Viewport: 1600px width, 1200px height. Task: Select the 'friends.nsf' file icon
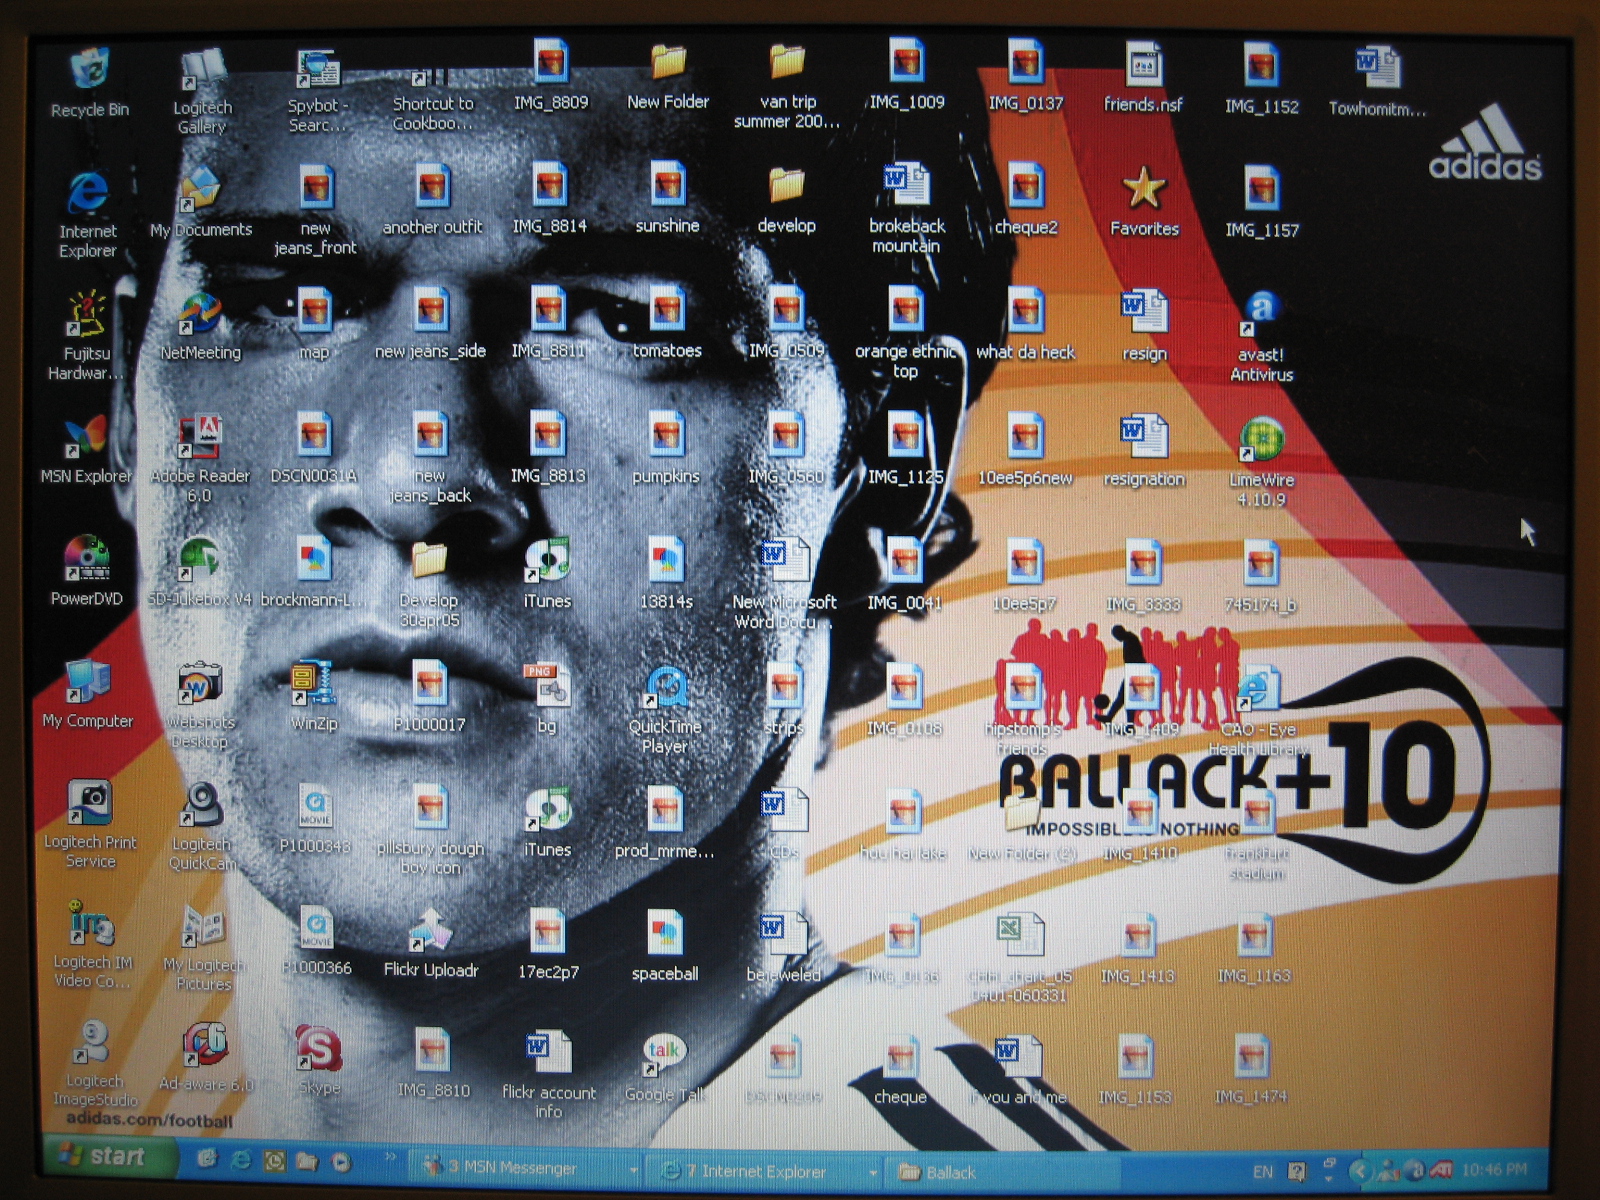1143,65
